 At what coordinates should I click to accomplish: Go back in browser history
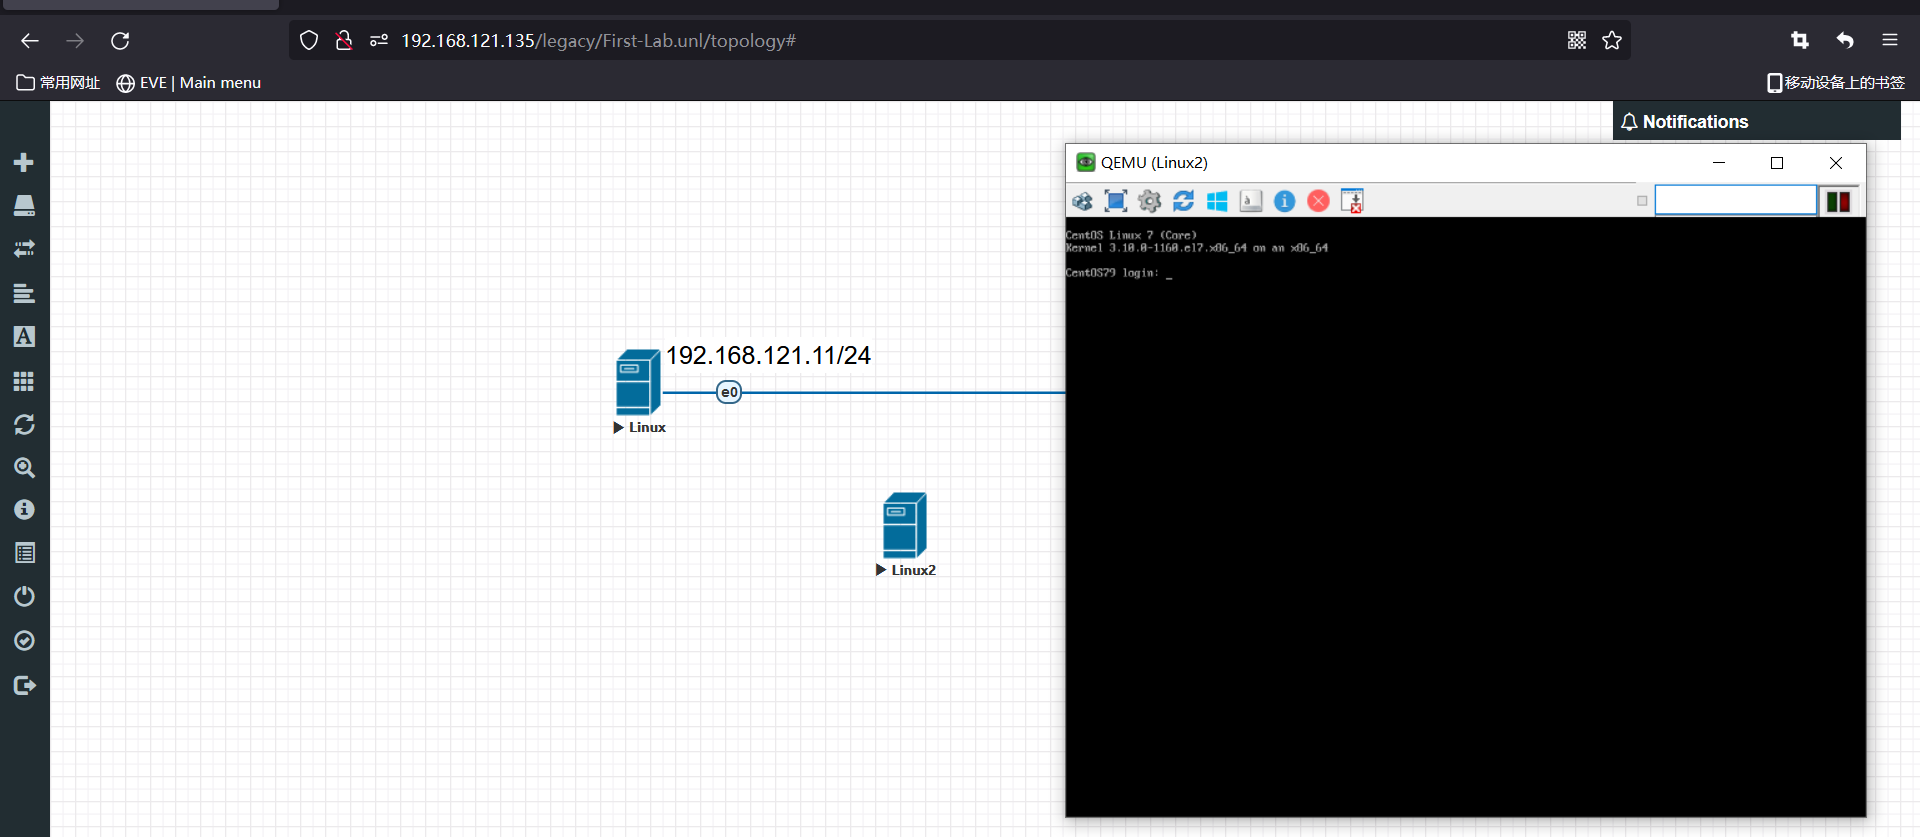pyautogui.click(x=30, y=41)
